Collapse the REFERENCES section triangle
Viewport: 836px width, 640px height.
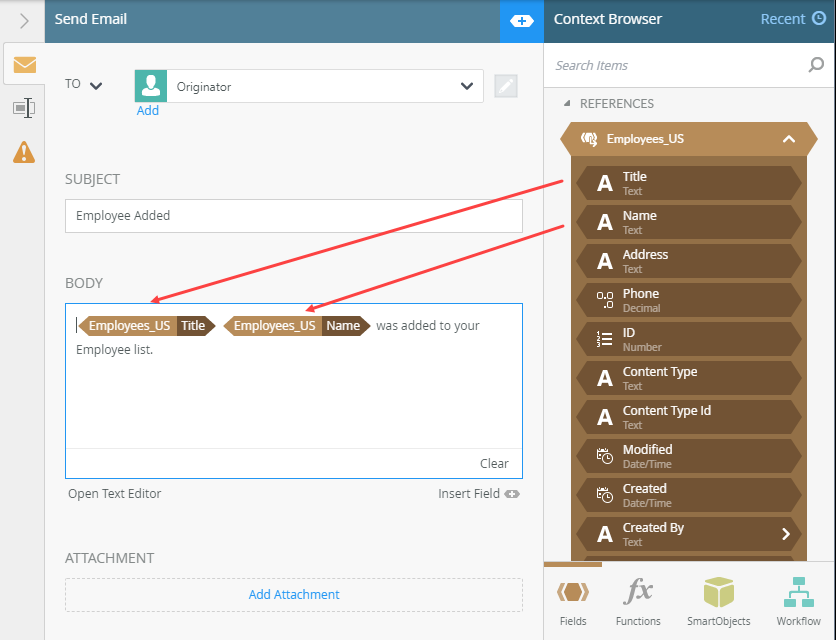pyautogui.click(x=567, y=103)
